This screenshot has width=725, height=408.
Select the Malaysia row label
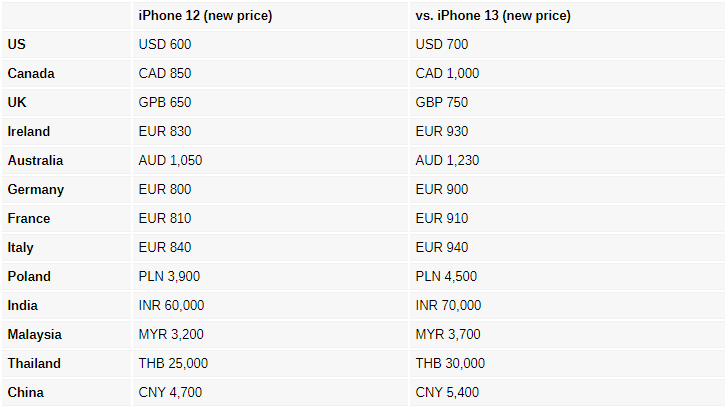(35, 334)
